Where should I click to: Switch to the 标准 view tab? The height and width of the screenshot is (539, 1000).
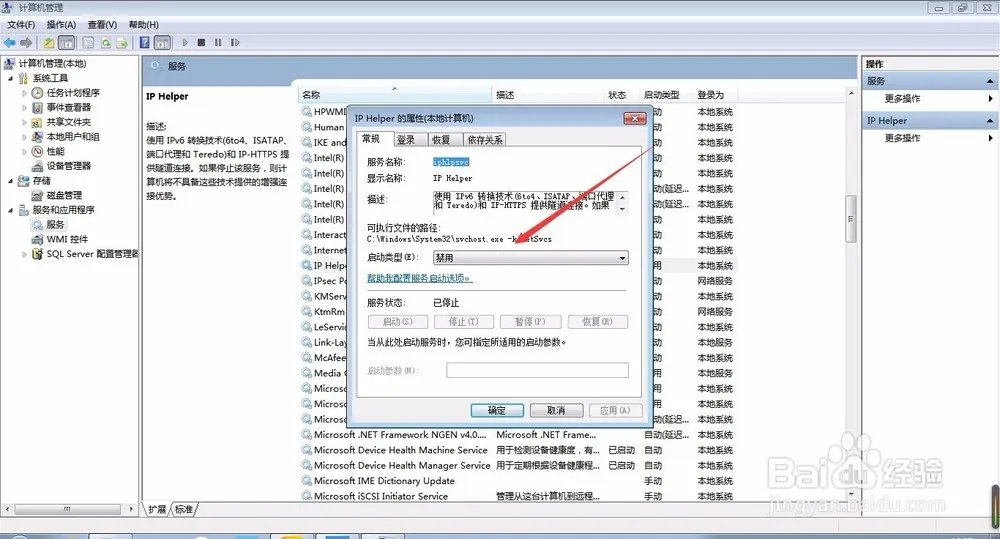(184, 509)
